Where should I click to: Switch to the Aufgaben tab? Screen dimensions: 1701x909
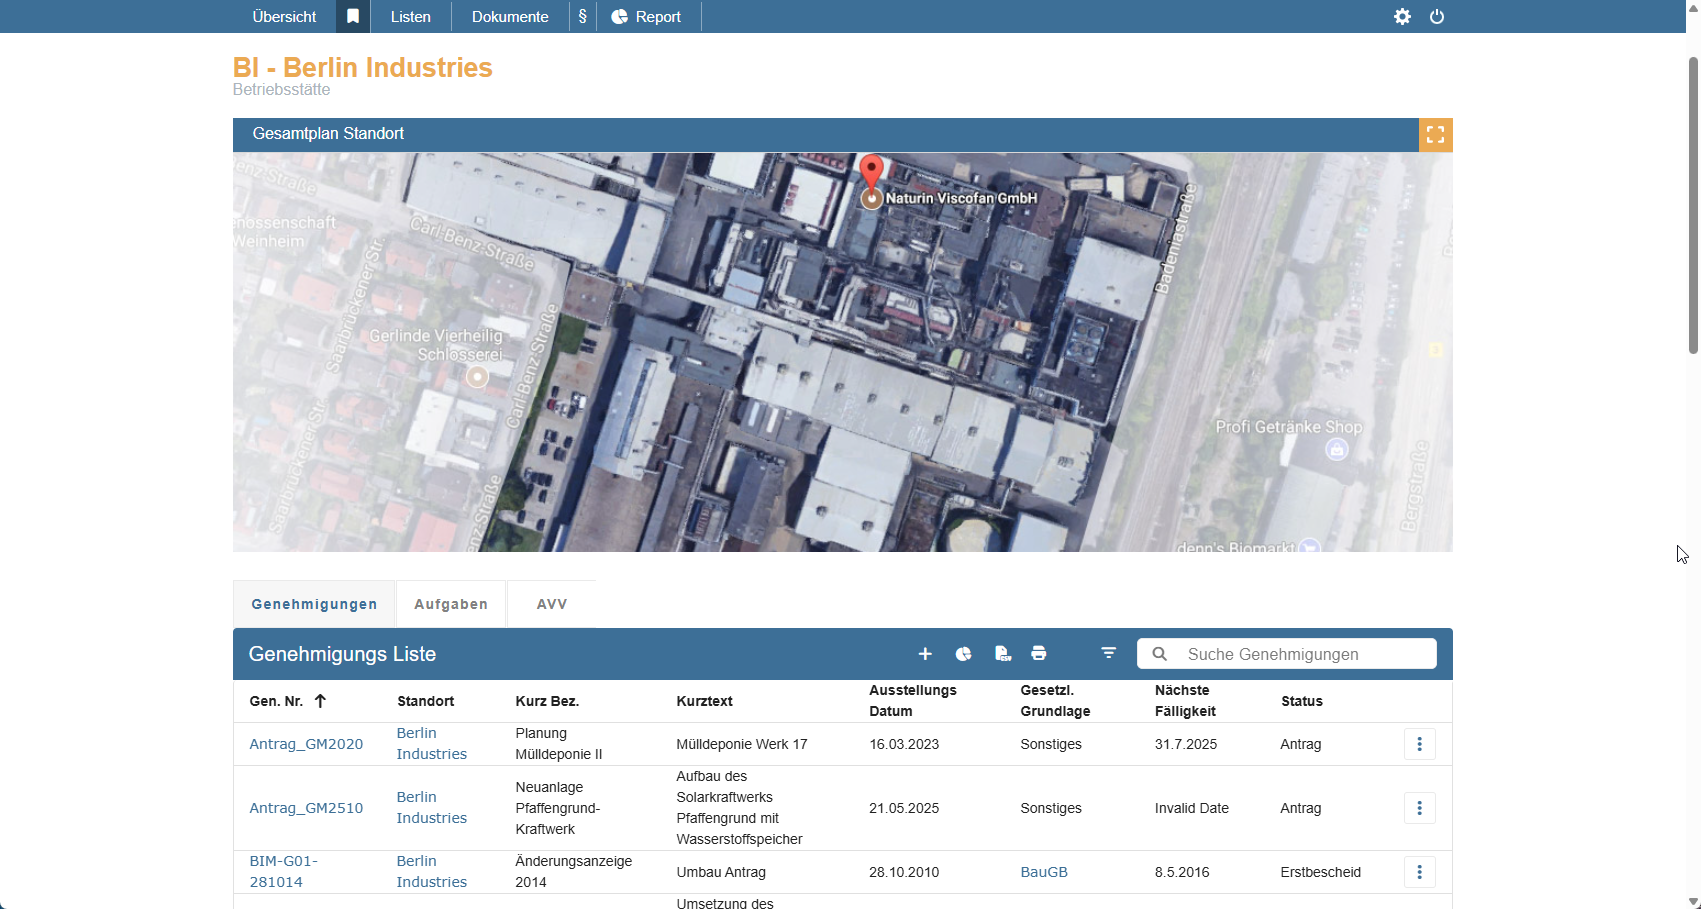(x=451, y=604)
